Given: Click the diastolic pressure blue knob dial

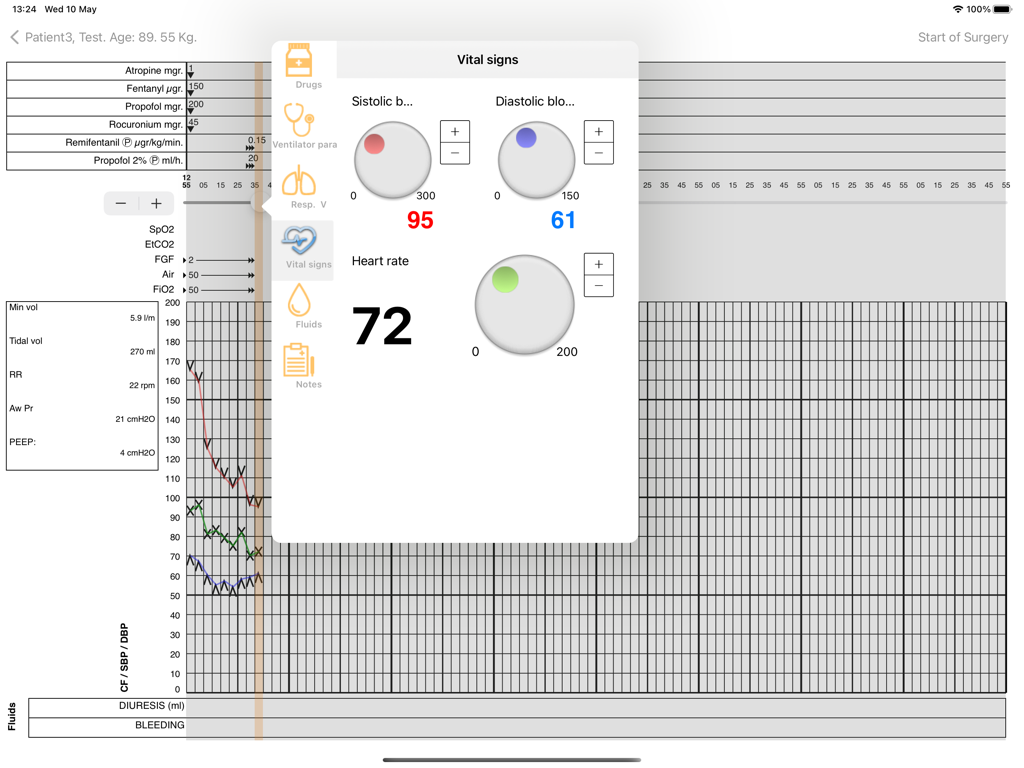Looking at the screenshot, I should [x=536, y=160].
